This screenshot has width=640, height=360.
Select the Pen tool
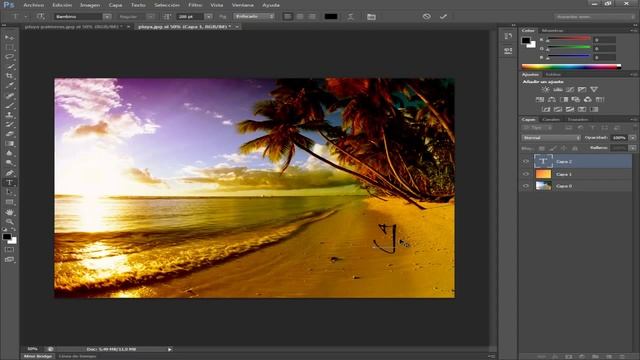click(x=9, y=173)
